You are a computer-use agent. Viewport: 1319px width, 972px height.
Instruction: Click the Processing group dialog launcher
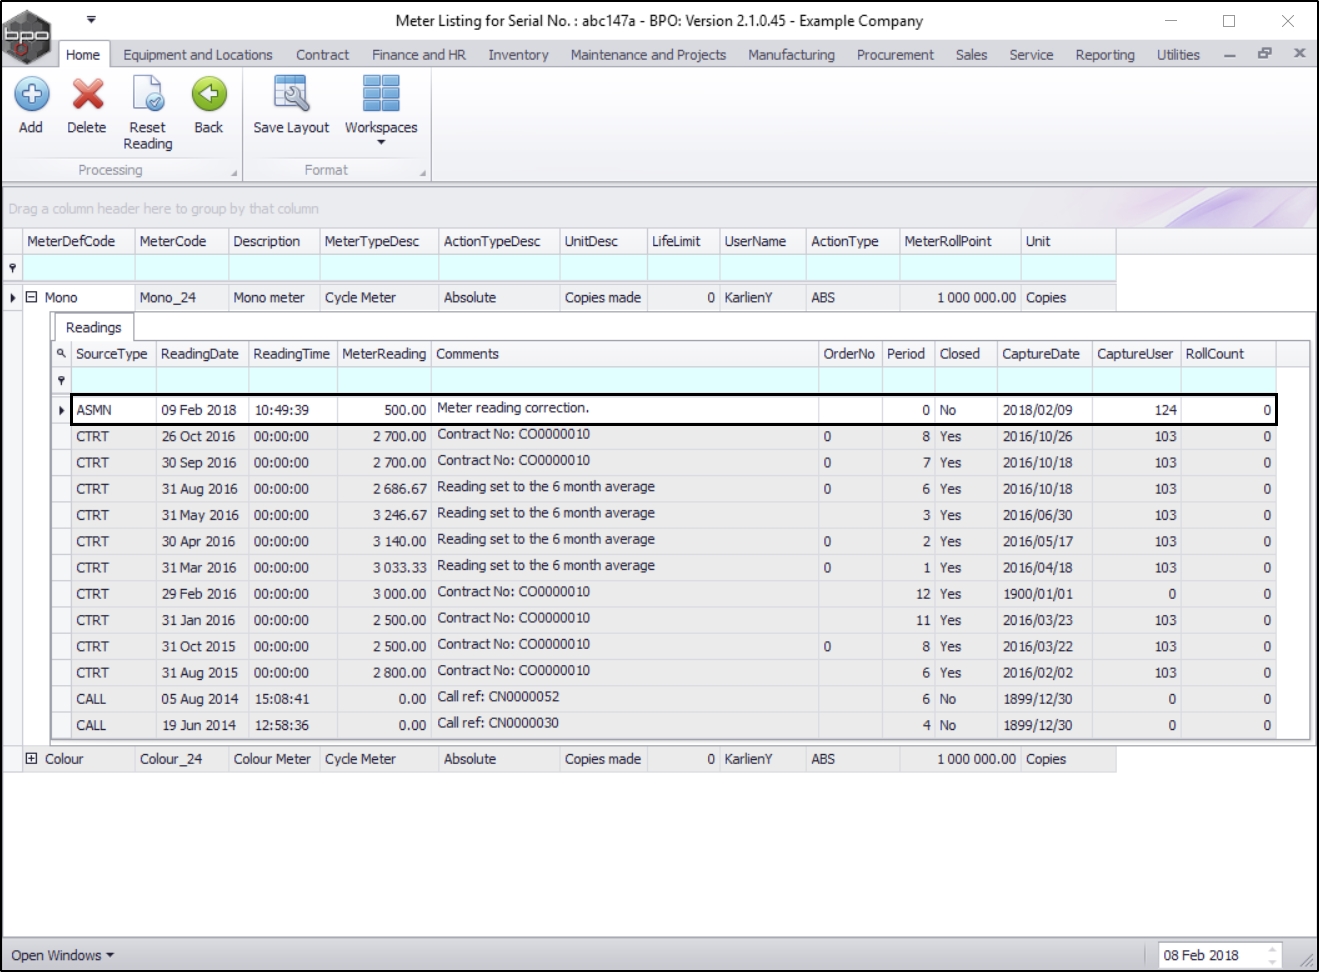tap(234, 173)
